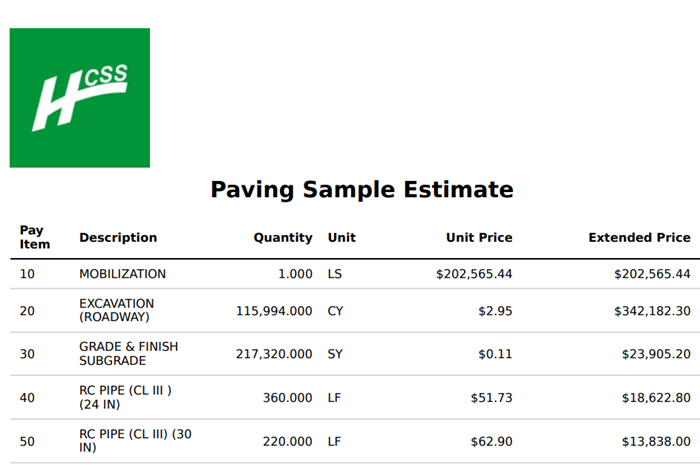Select the $342,182.30 extended price
The height and width of the screenshot is (465, 700).
pos(652,311)
